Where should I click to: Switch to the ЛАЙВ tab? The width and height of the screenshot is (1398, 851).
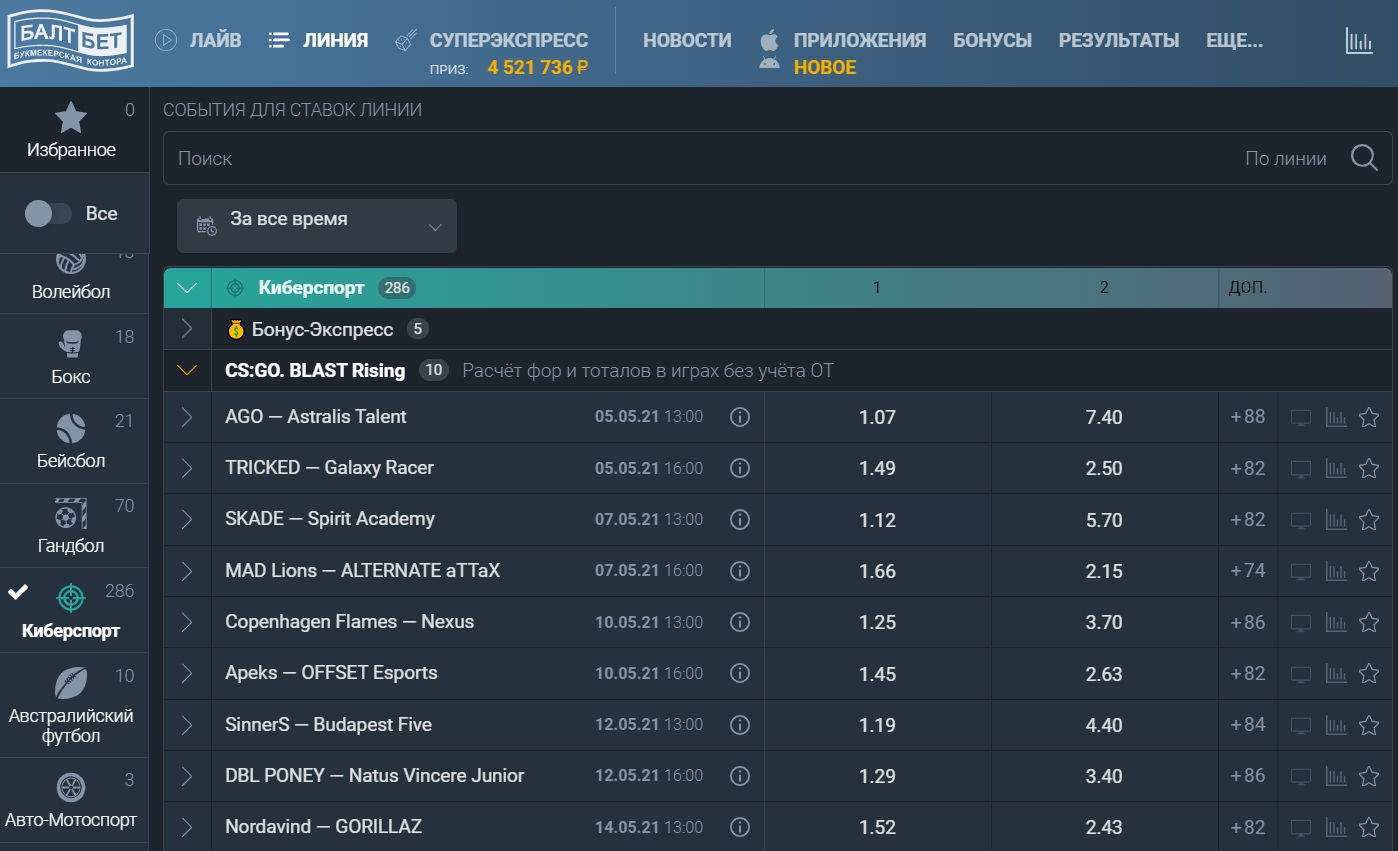(x=198, y=40)
